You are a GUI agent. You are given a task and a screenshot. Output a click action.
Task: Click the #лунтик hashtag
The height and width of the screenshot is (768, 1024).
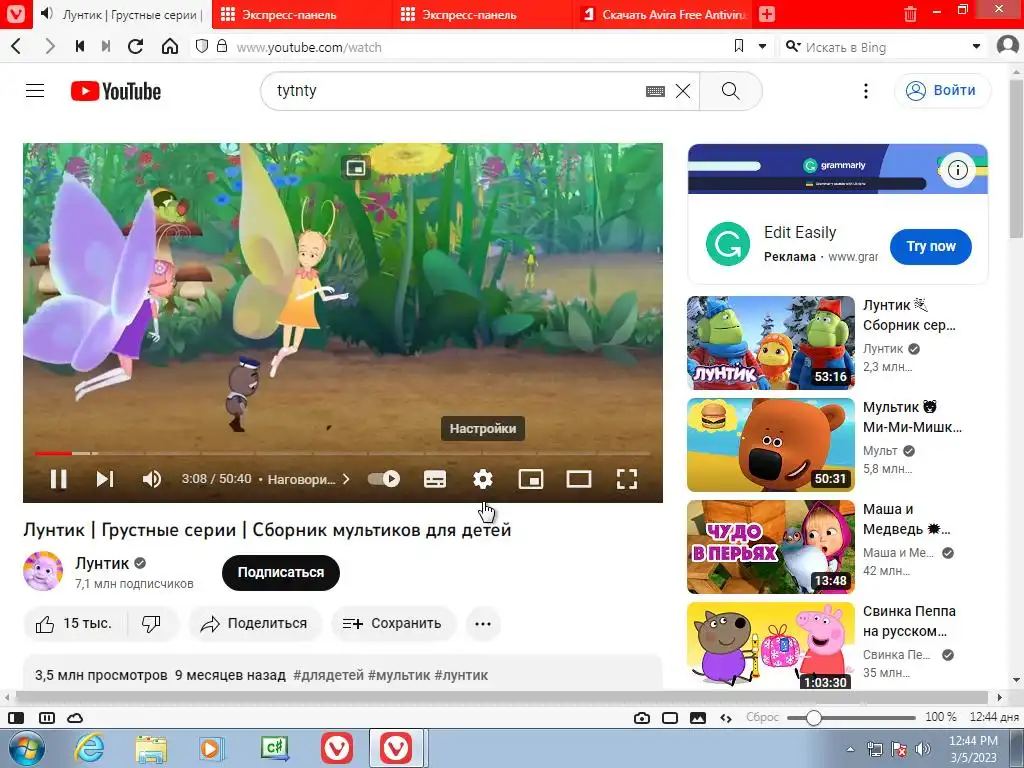[x=461, y=675]
